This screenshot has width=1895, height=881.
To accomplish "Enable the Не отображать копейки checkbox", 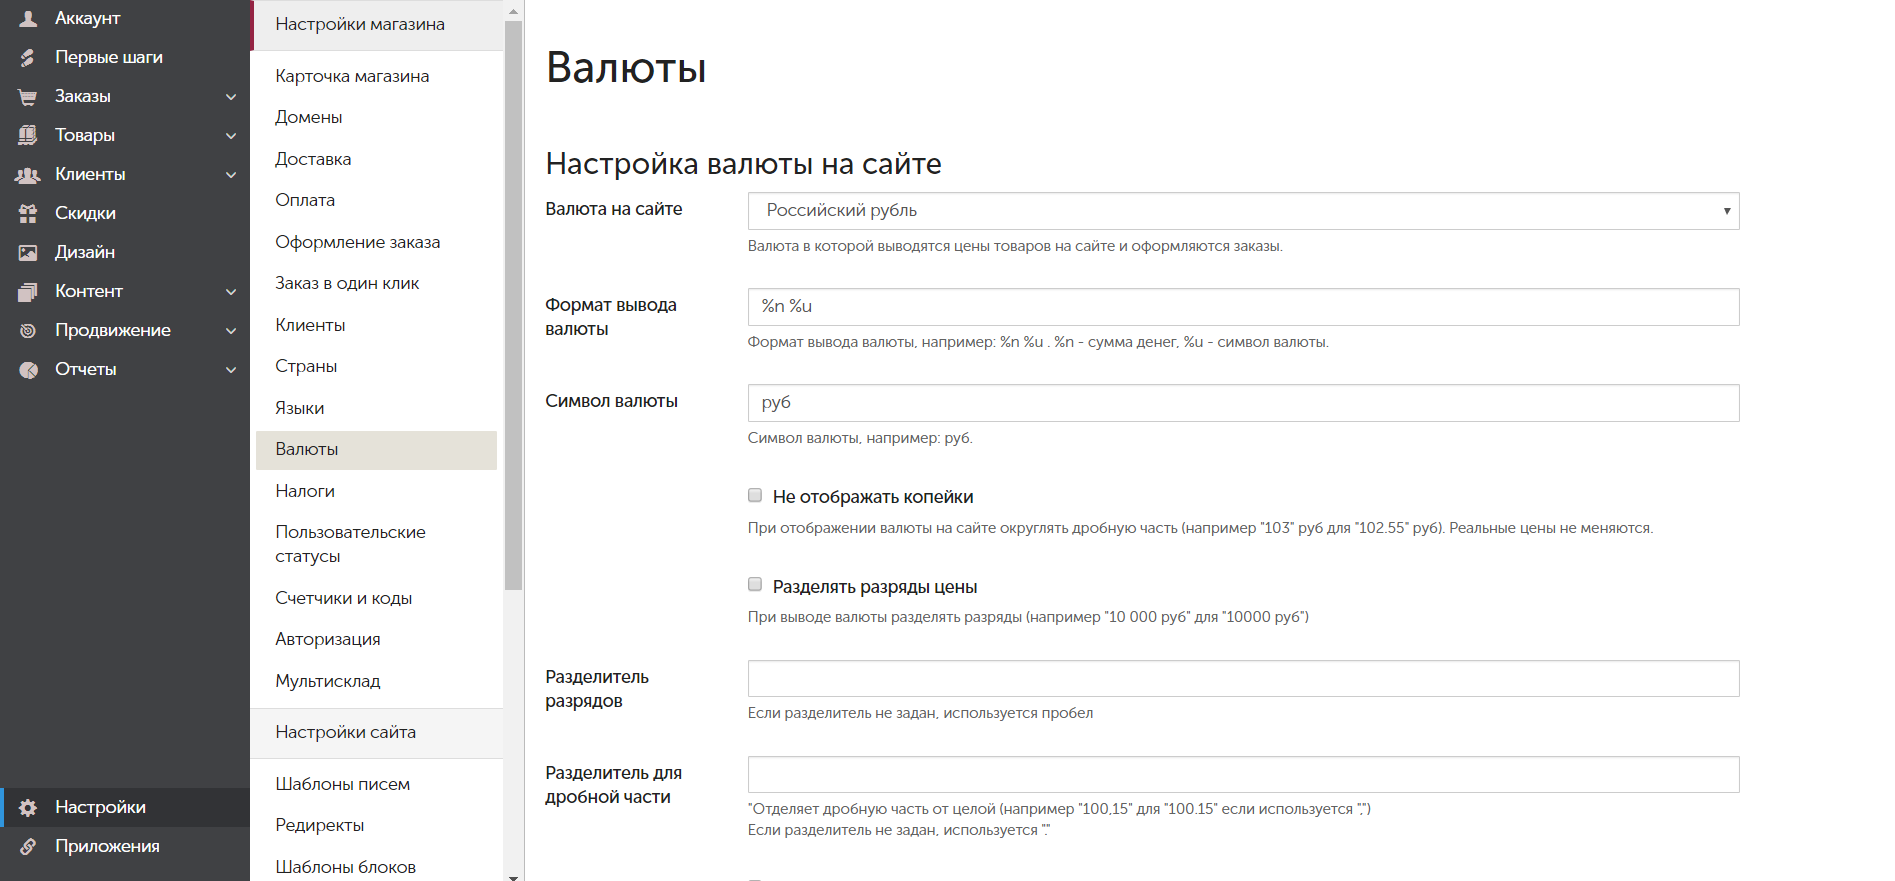I will [x=755, y=495].
